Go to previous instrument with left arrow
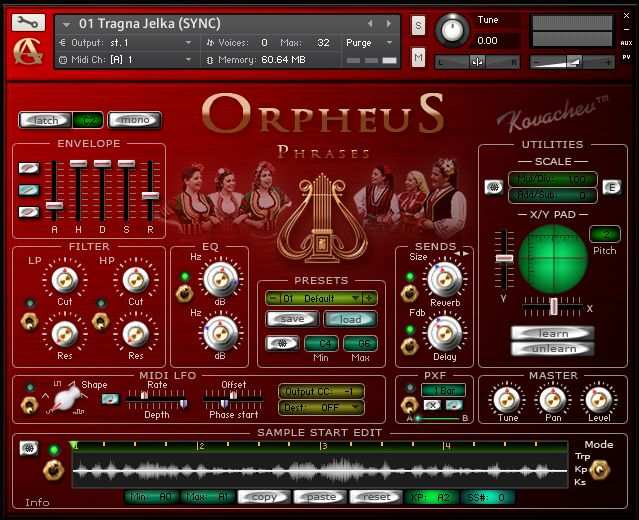The height and width of the screenshot is (520, 639). (x=370, y=24)
